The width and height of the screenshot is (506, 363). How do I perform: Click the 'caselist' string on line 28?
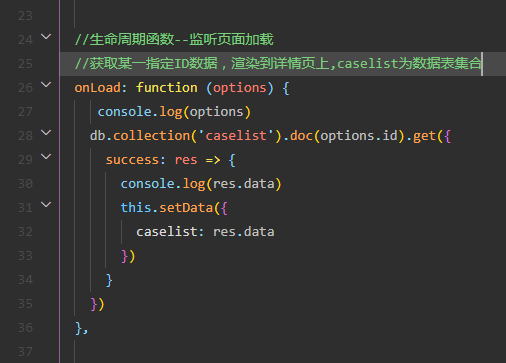[x=236, y=136]
